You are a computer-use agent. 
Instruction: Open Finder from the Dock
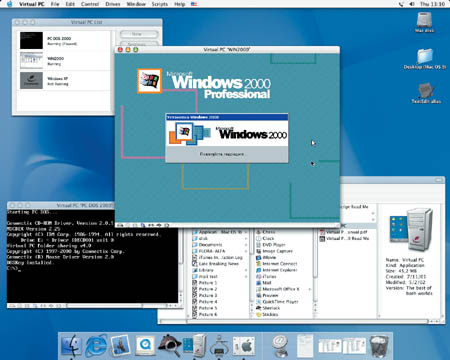pos(71,345)
